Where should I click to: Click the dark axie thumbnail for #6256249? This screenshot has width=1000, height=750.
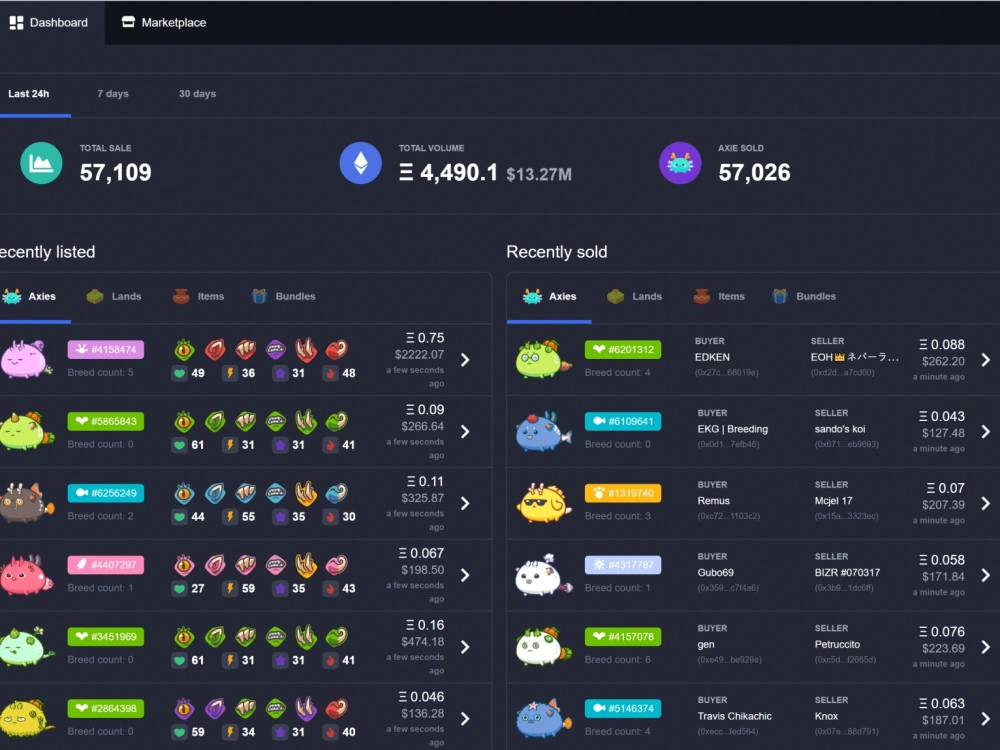click(x=26, y=503)
